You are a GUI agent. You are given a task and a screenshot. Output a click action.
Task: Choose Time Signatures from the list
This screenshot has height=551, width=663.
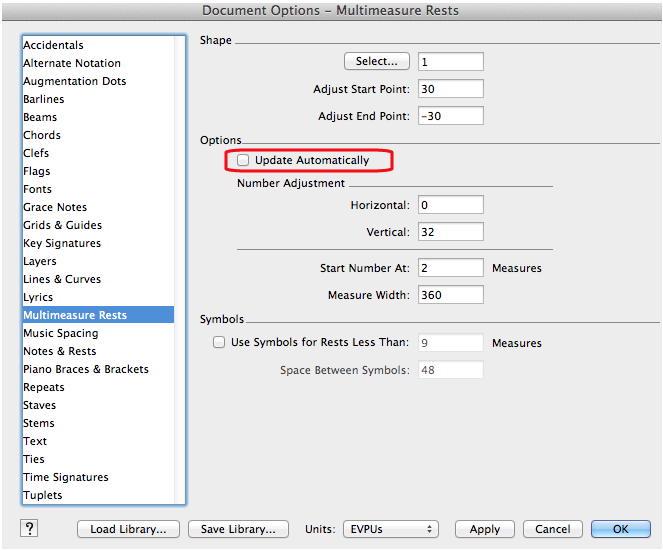[66, 477]
